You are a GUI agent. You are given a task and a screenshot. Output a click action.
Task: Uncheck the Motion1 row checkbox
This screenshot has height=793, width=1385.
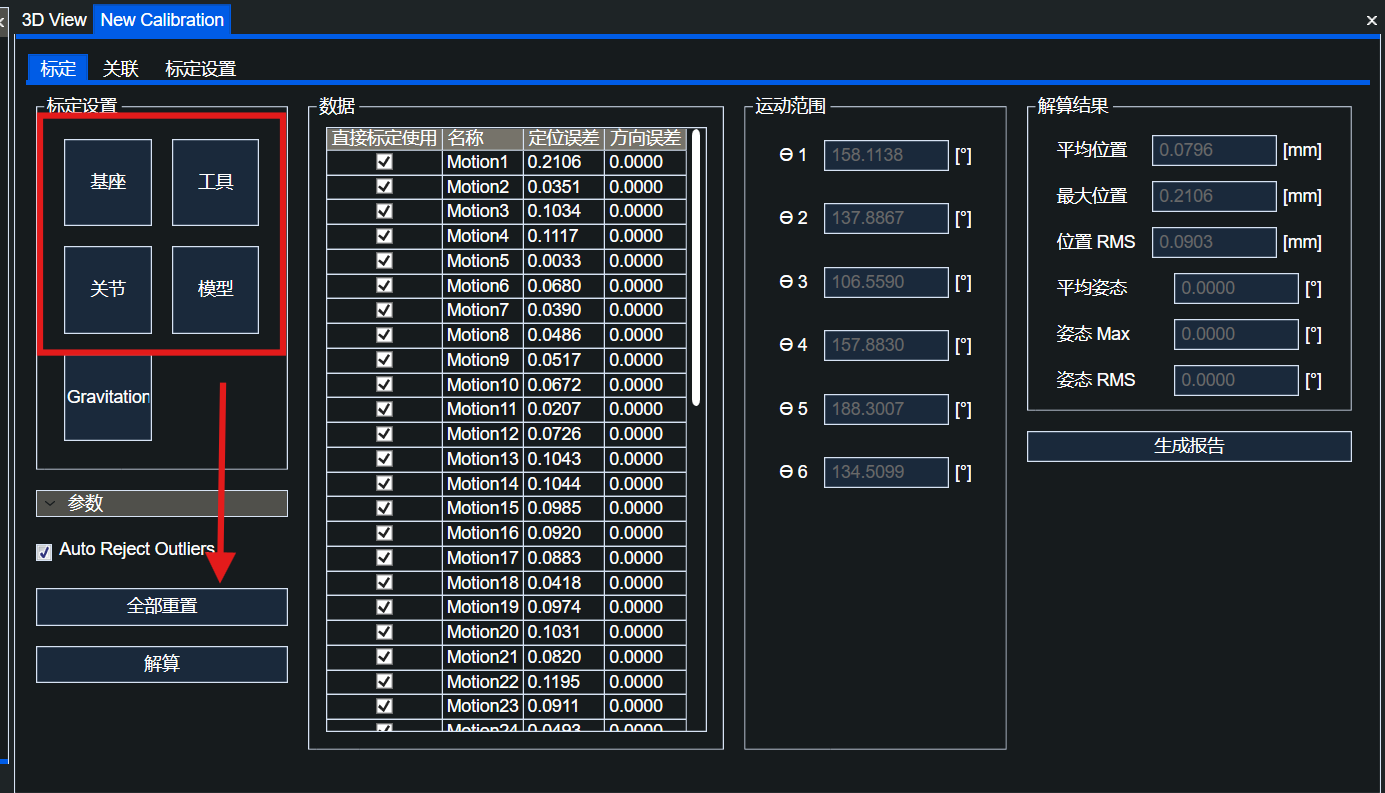pos(384,162)
